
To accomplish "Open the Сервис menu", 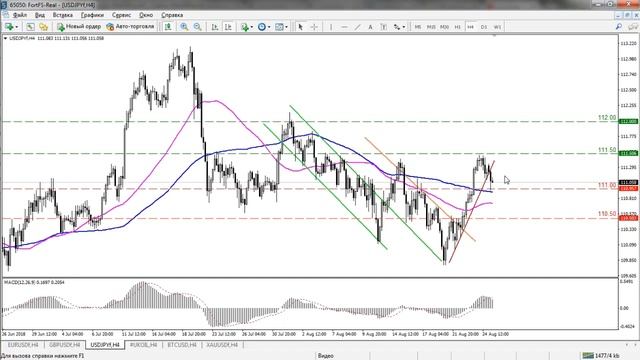I will tap(121, 15).
